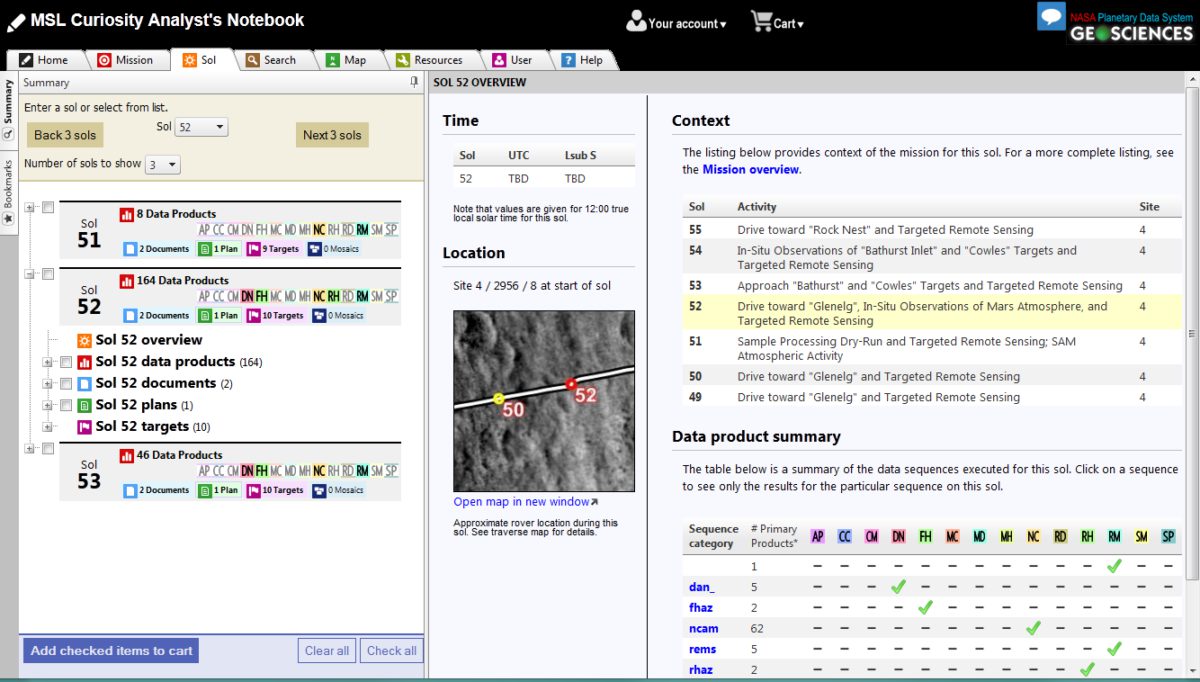Check the Sol 53 checkbox
Screen dimensions: 1200x682
(x=48, y=449)
